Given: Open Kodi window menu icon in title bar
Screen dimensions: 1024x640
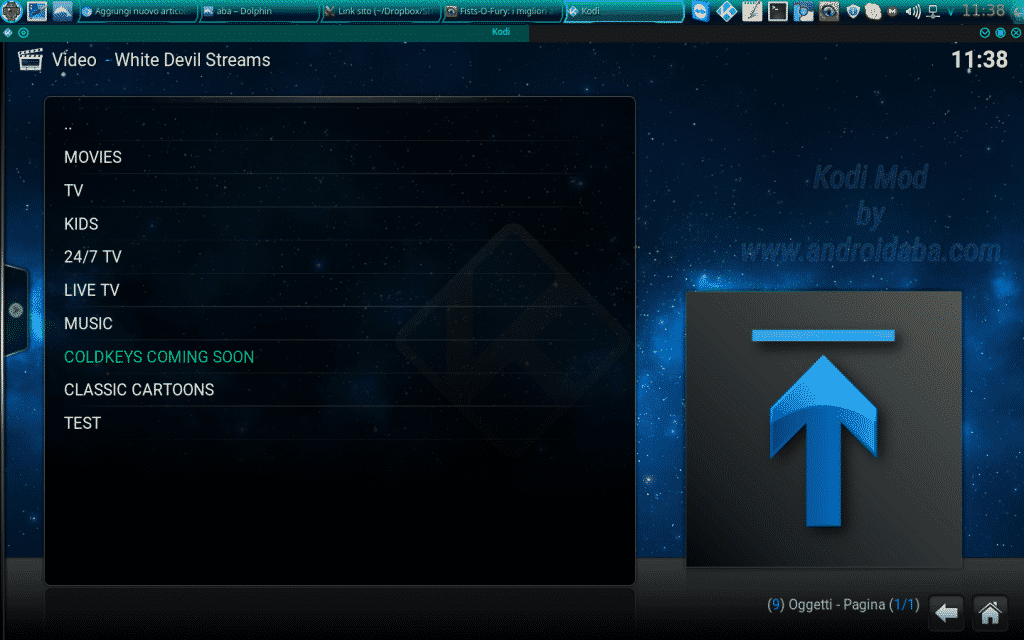Looking at the screenshot, I should (x=8, y=32).
